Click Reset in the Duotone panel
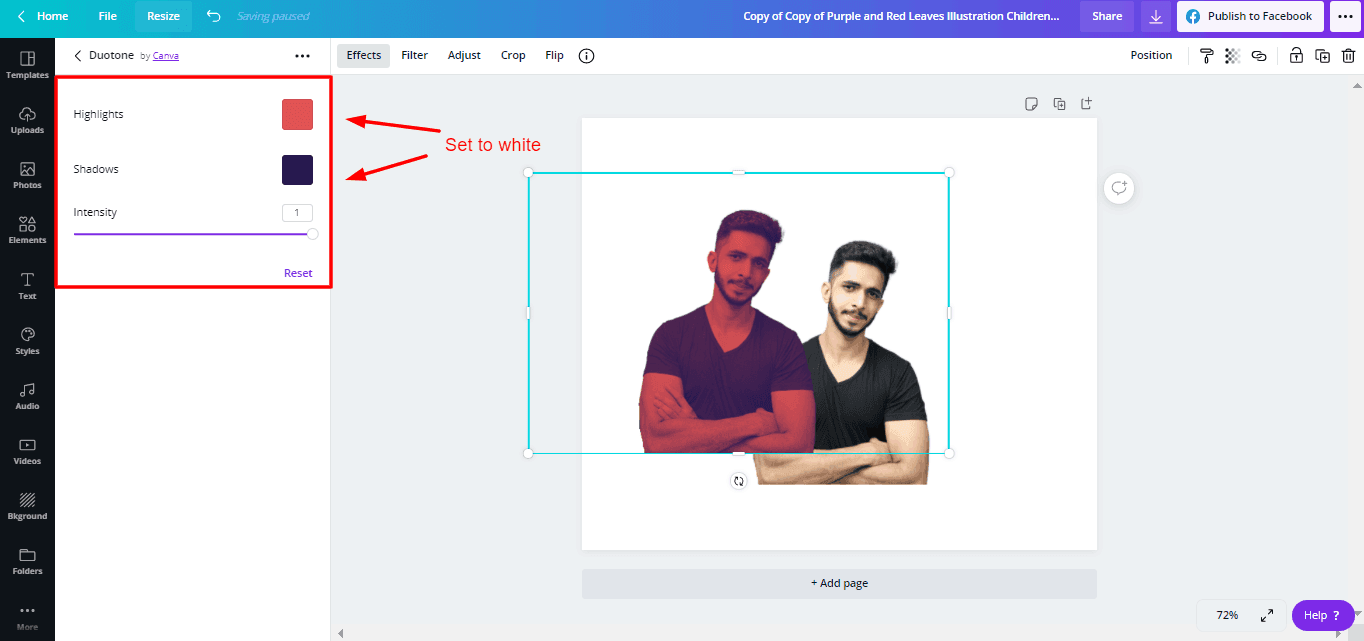This screenshot has width=1364, height=641. (x=298, y=273)
